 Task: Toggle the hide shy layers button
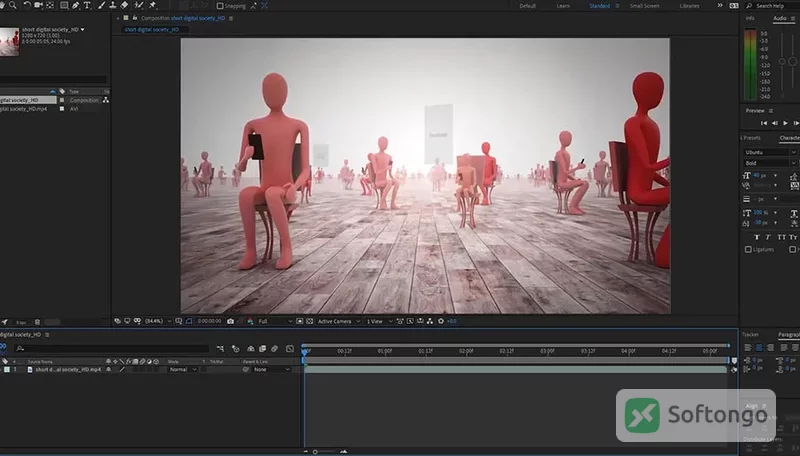coord(251,349)
